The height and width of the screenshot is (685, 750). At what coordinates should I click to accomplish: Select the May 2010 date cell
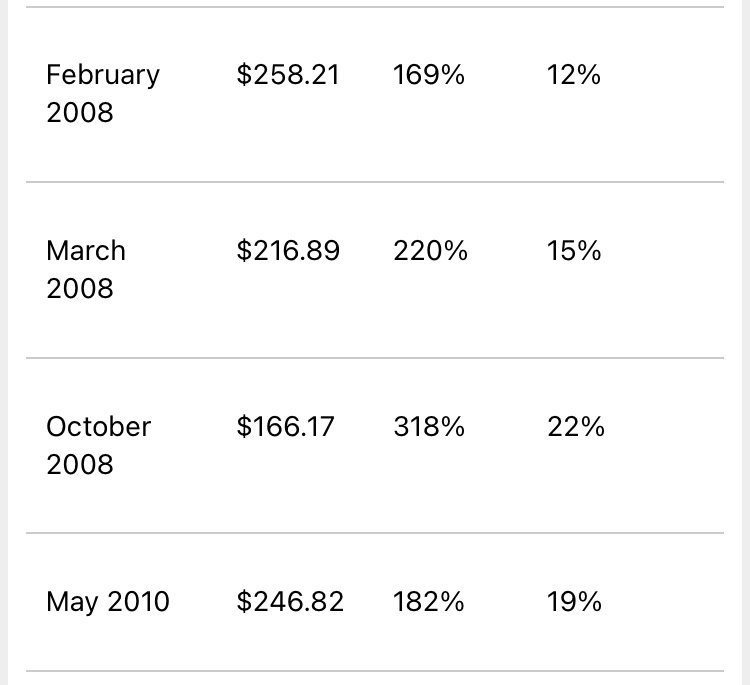tap(108, 602)
